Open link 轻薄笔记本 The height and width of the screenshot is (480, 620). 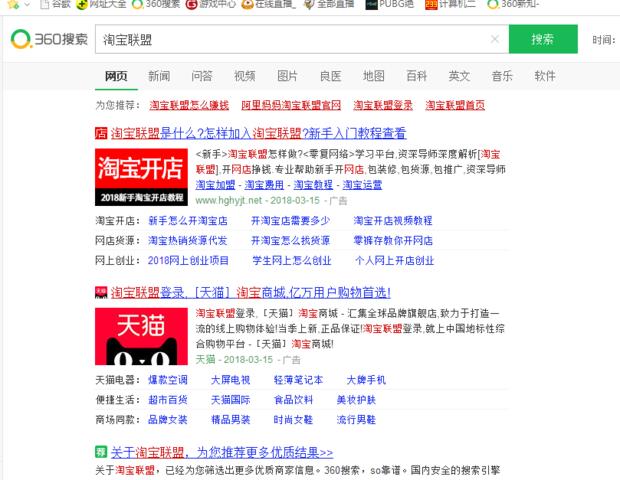299,380
